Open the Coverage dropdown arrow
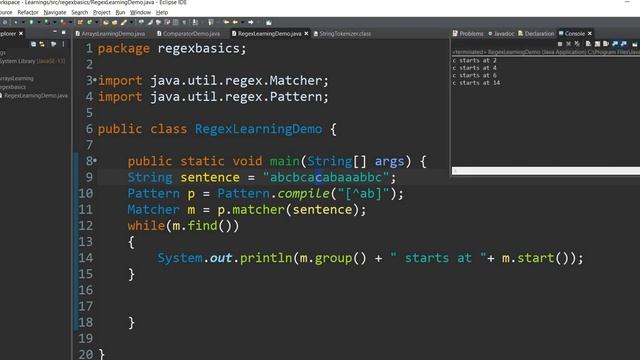The image size is (640, 360). [55, 22]
